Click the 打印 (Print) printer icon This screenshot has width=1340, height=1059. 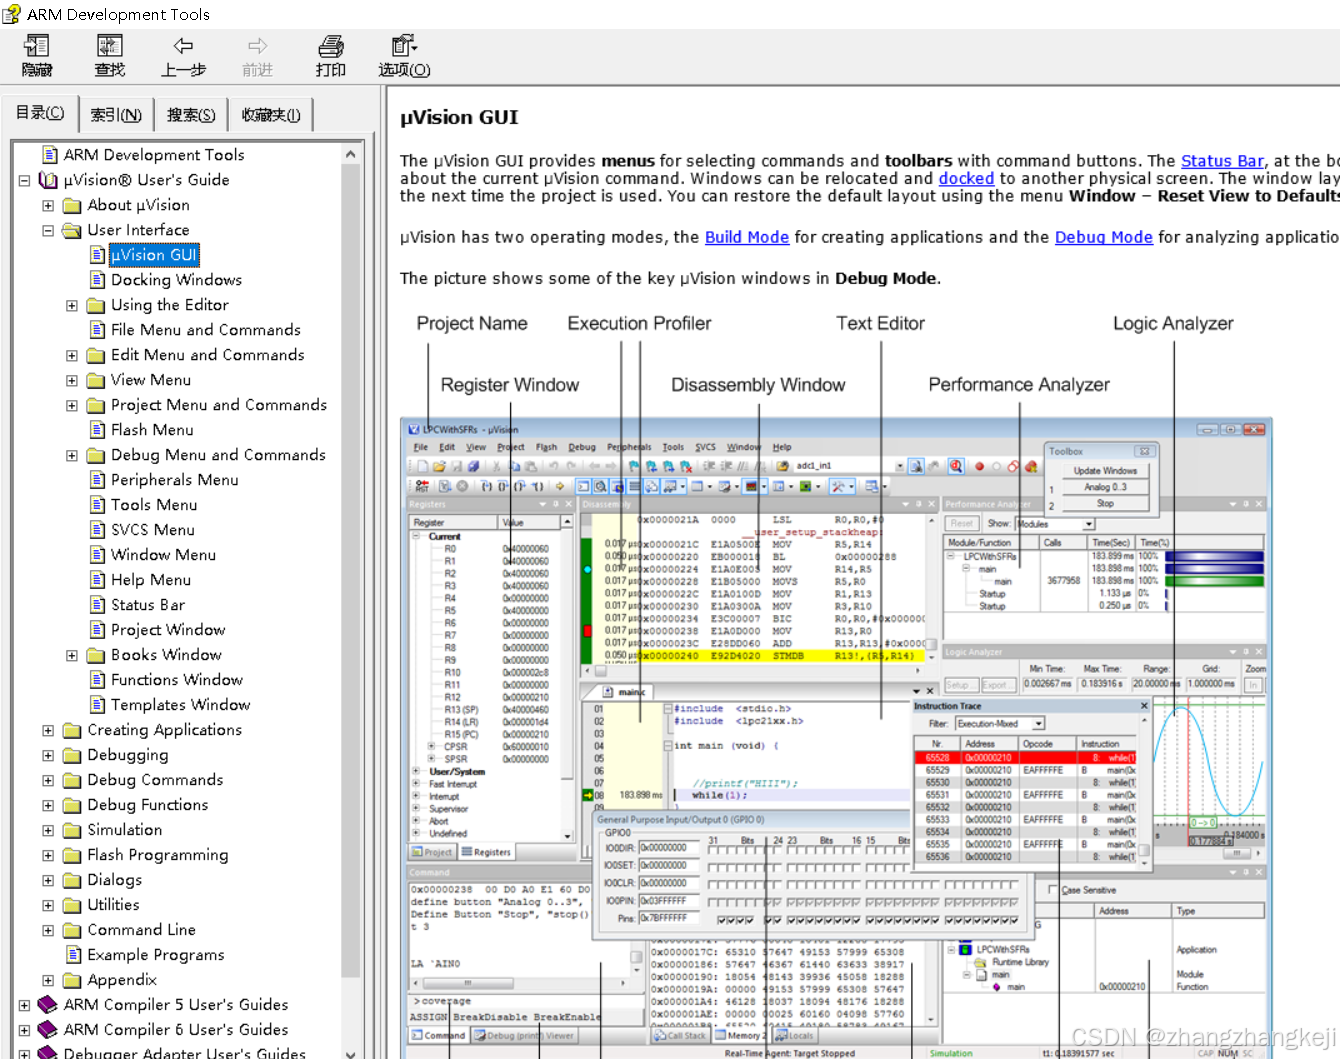point(331,46)
